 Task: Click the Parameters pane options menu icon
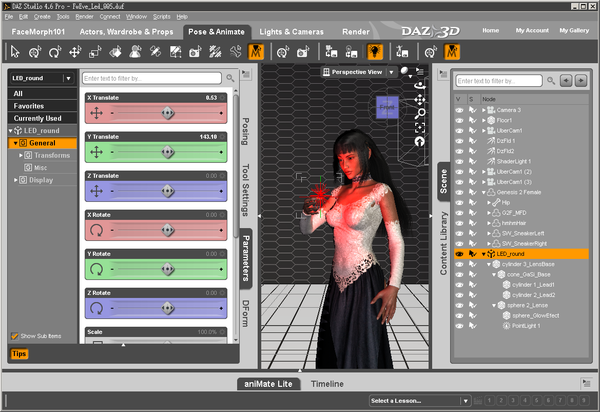point(246,74)
